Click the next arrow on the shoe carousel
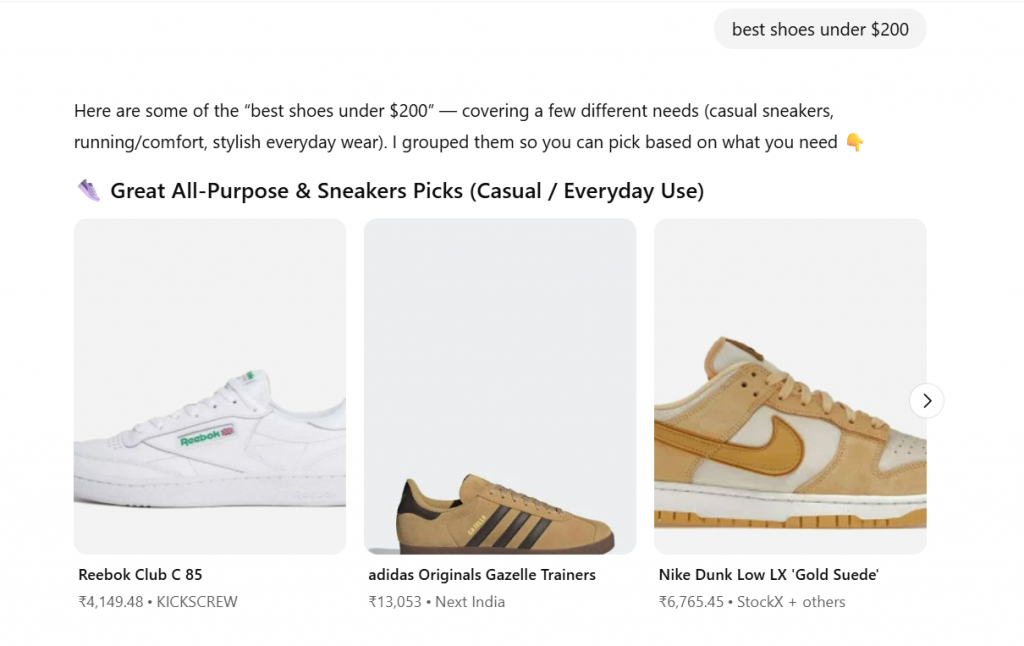Screen dimensions: 1024x646 tap(926, 401)
